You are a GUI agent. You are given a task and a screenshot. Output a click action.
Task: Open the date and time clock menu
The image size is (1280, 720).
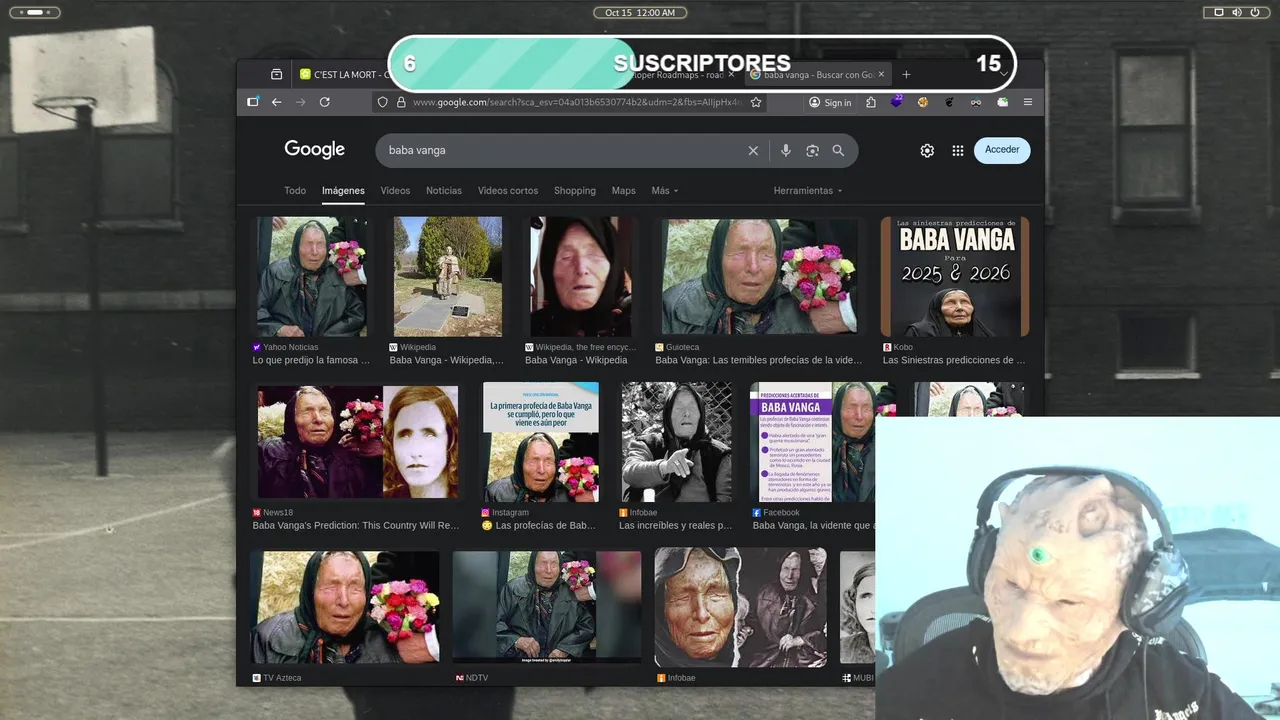point(640,12)
